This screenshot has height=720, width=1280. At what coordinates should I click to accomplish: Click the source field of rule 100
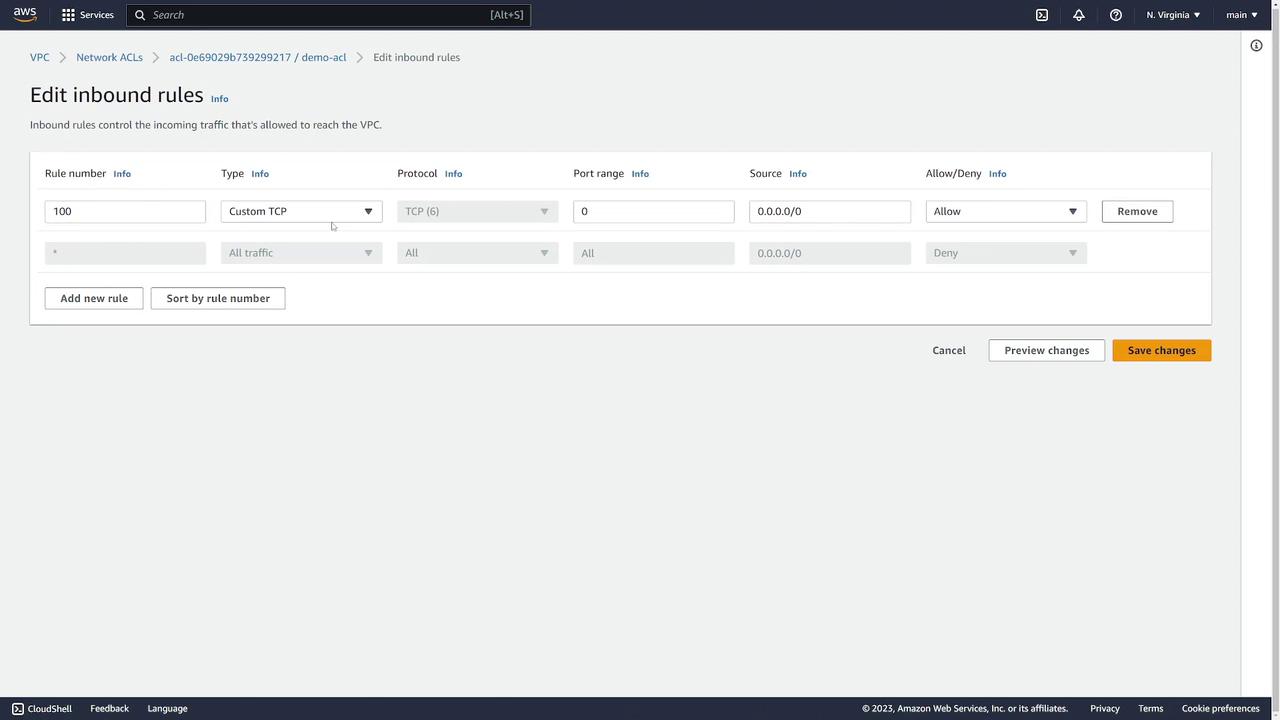coord(830,211)
